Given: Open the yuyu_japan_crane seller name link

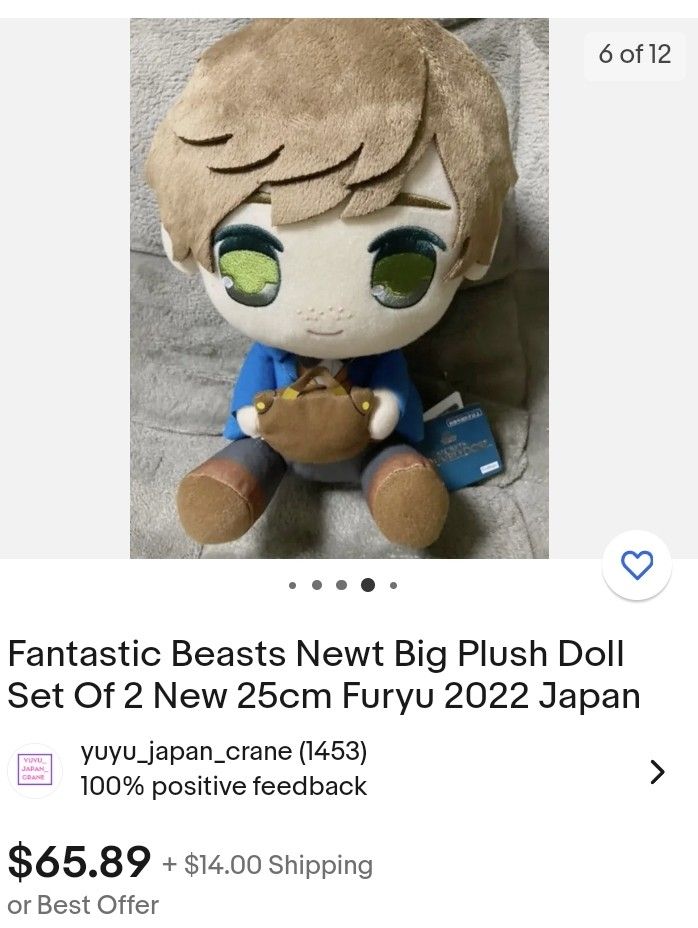Looking at the screenshot, I should (186, 752).
